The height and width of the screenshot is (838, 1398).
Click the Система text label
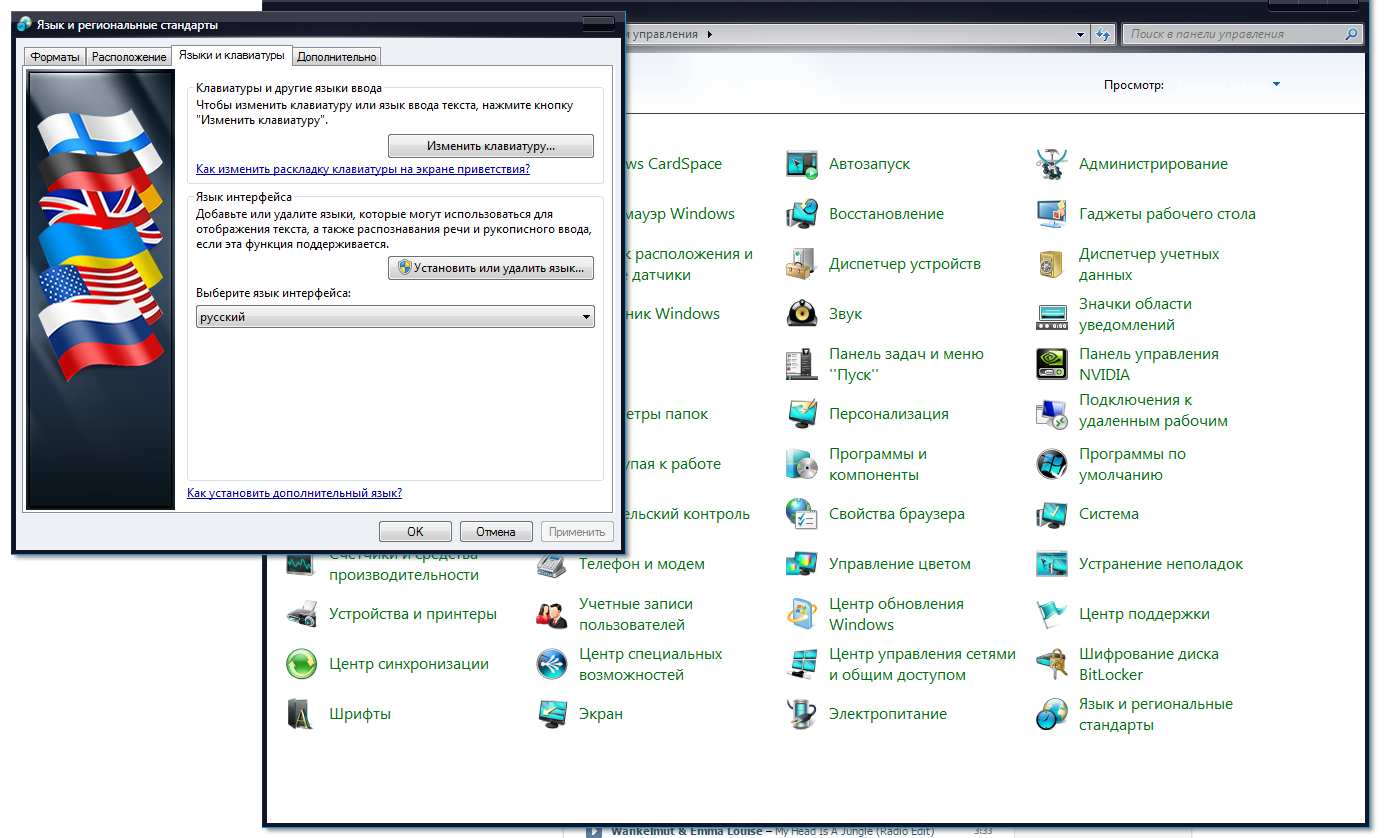tap(1109, 514)
